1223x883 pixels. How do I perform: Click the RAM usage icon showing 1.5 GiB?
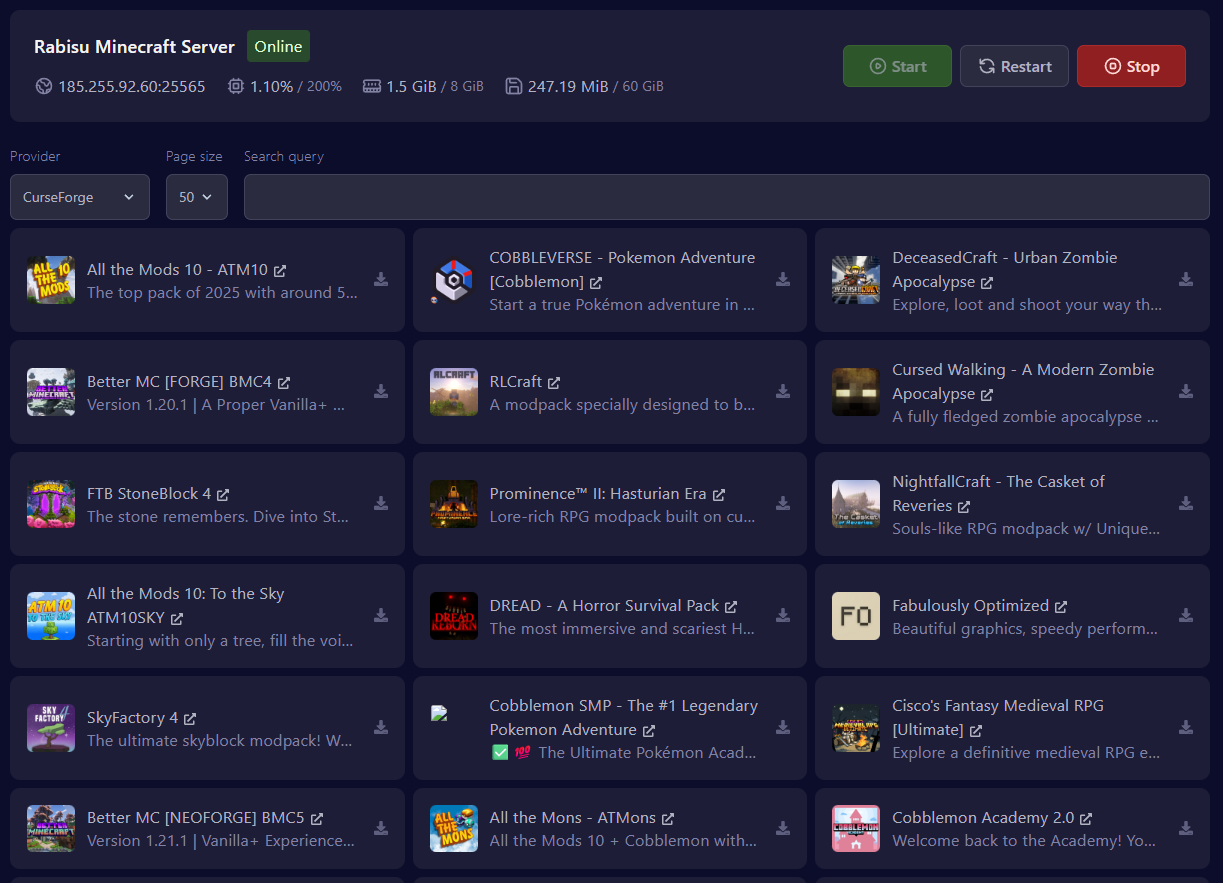click(373, 86)
